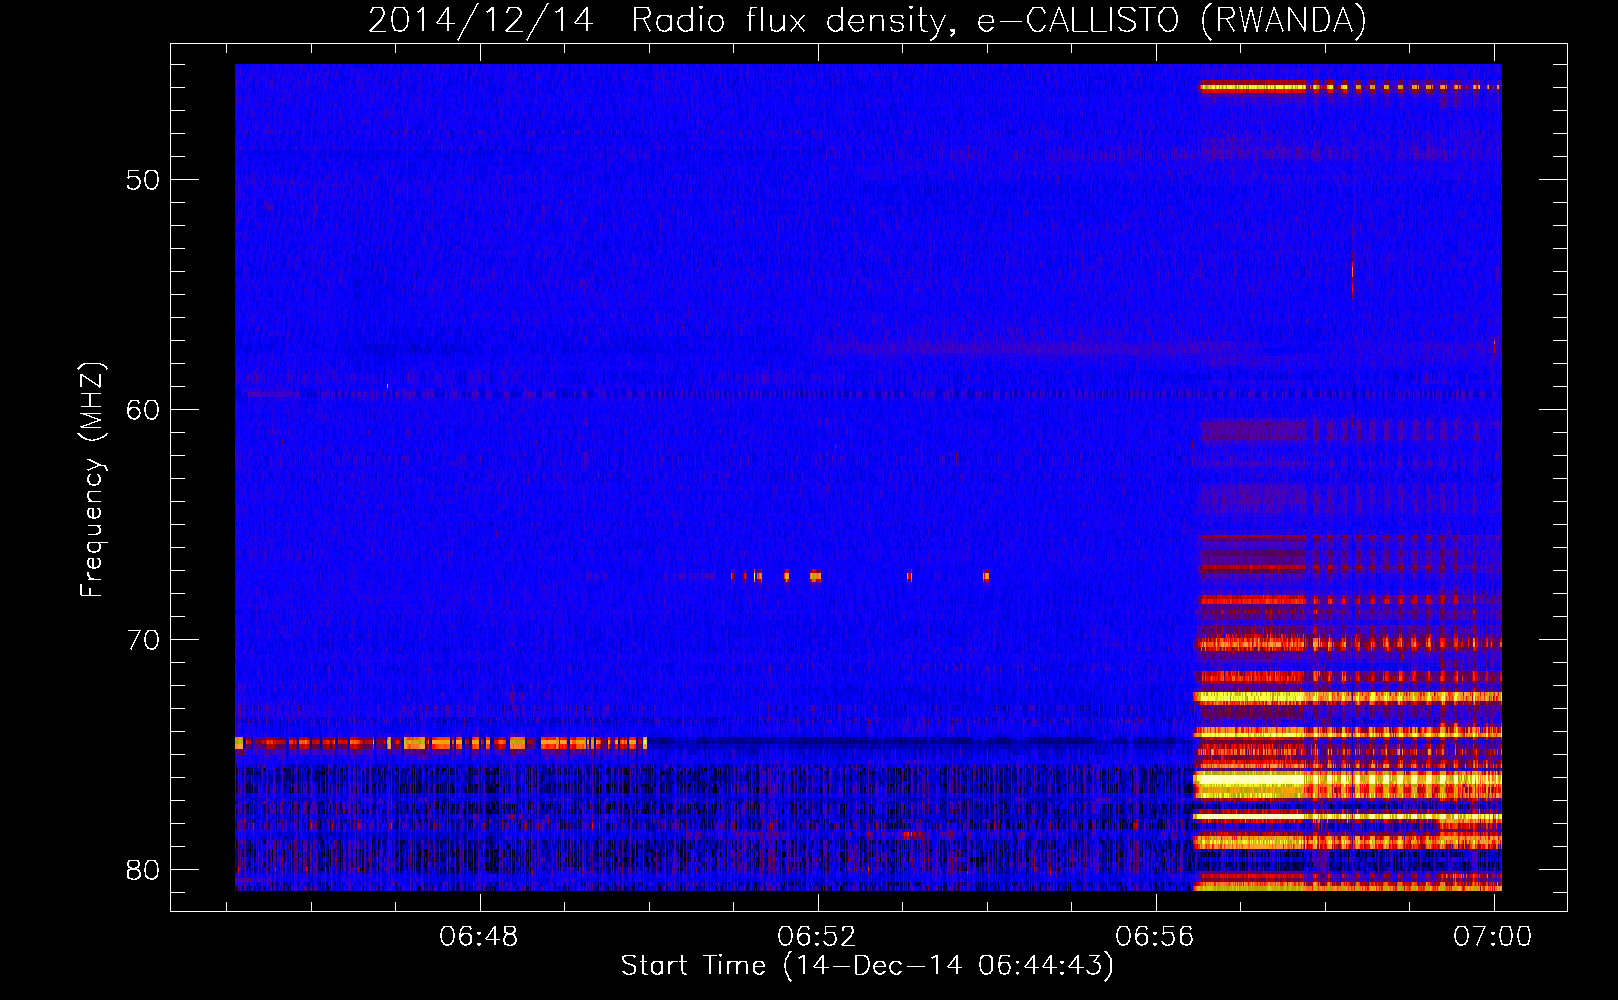Click the "80" frequency tick label
Image resolution: width=1618 pixels, height=1000 pixels.
coord(143,870)
